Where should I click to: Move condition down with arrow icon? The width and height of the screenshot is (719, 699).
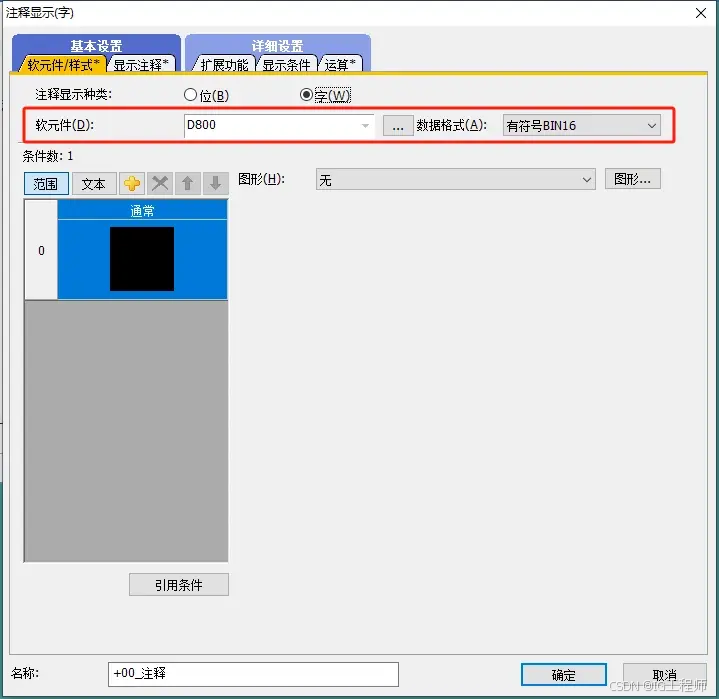[x=216, y=183]
